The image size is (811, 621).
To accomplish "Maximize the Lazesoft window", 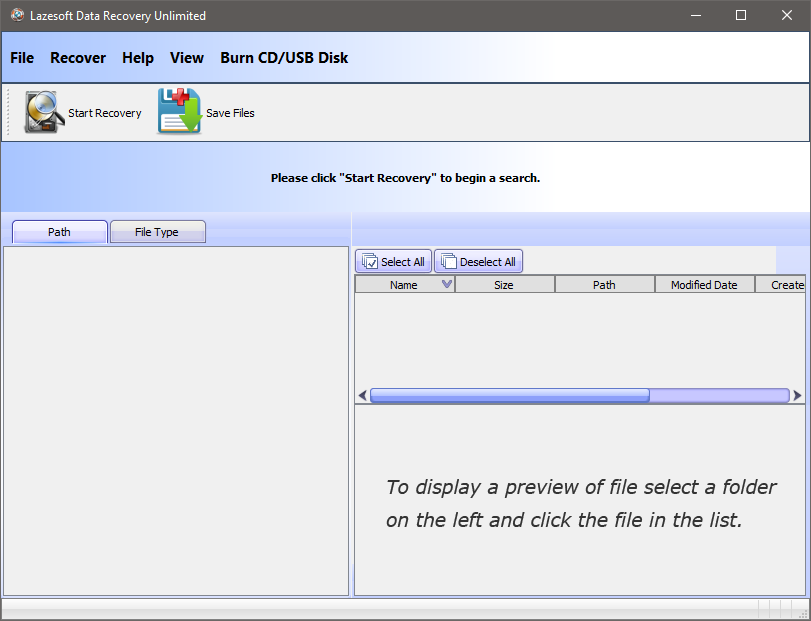I will (x=741, y=15).
